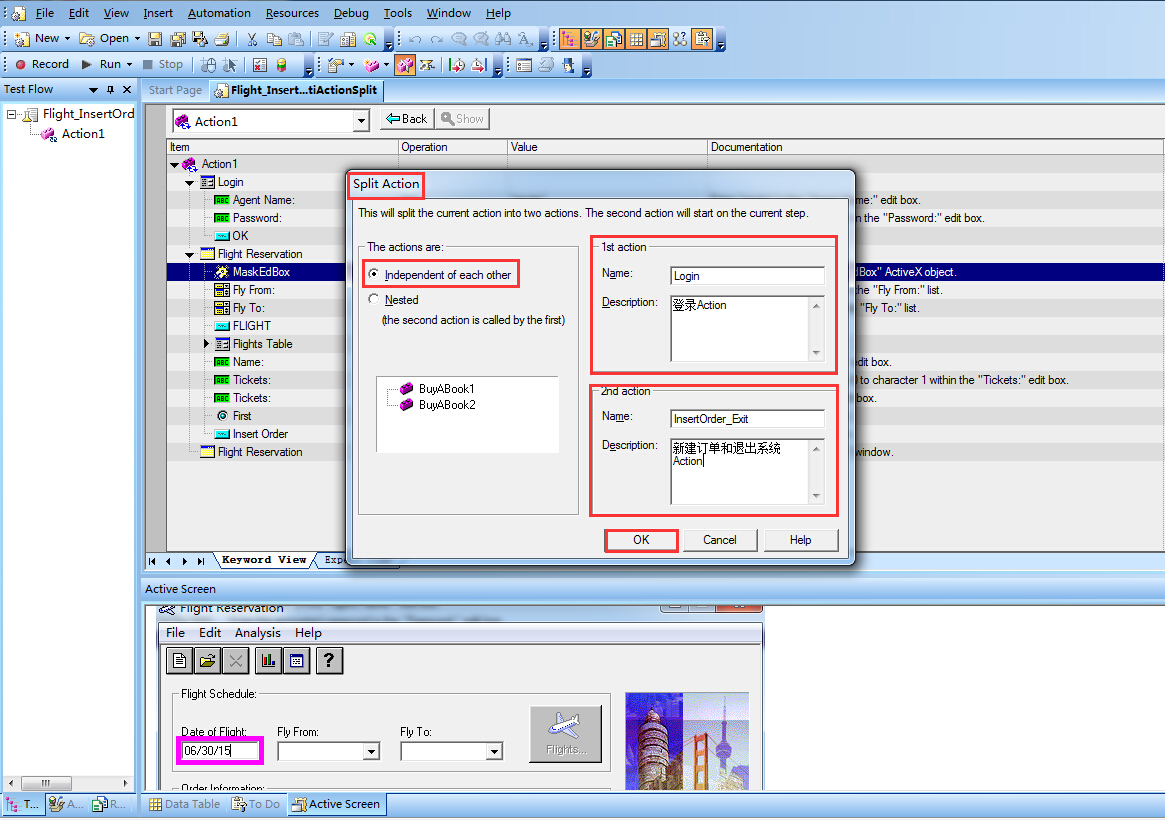Collapse the Action1 root row

[x=174, y=165]
